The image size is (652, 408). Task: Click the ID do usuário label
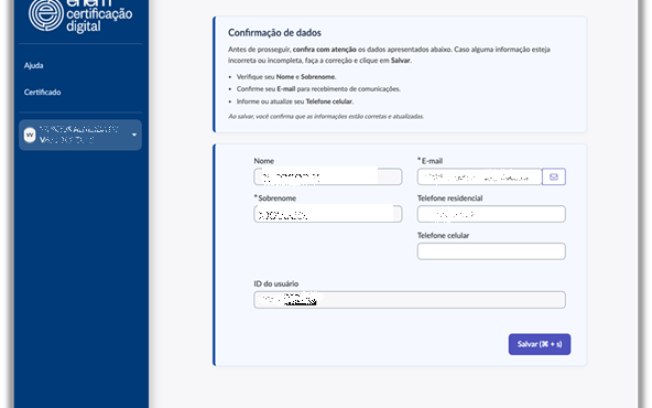tap(276, 284)
